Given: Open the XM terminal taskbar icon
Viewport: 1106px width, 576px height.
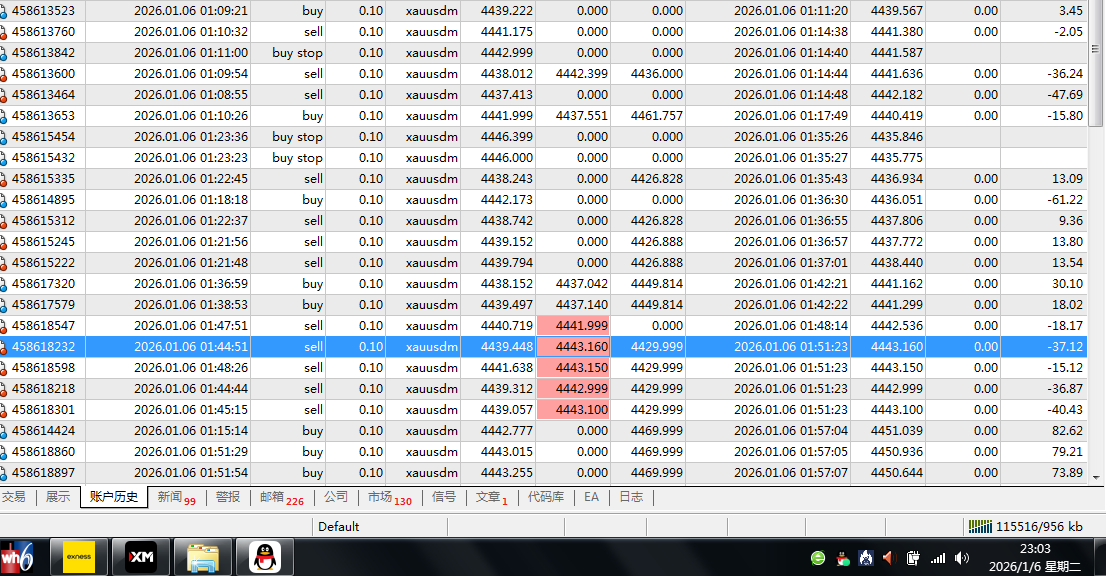Looking at the screenshot, I should click(x=139, y=557).
